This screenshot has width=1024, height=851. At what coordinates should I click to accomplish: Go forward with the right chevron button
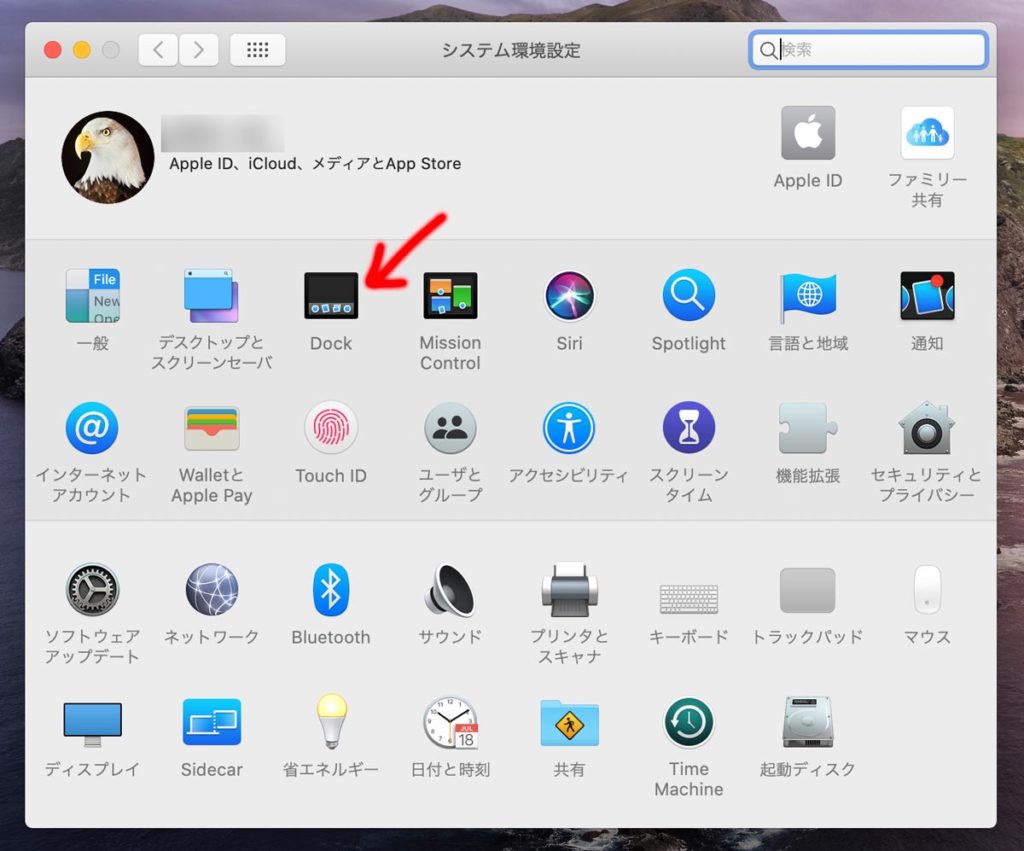click(198, 50)
